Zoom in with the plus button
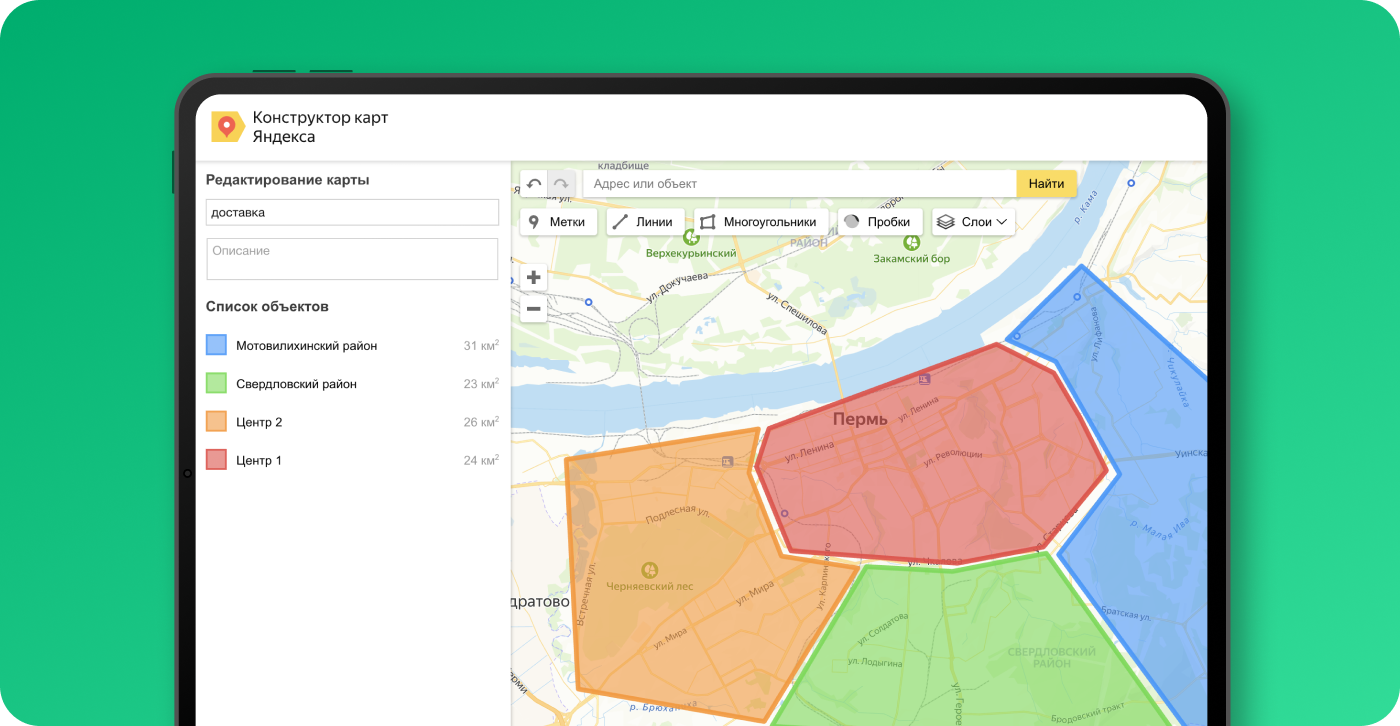Image resolution: width=1400 pixels, height=726 pixels. tap(534, 278)
